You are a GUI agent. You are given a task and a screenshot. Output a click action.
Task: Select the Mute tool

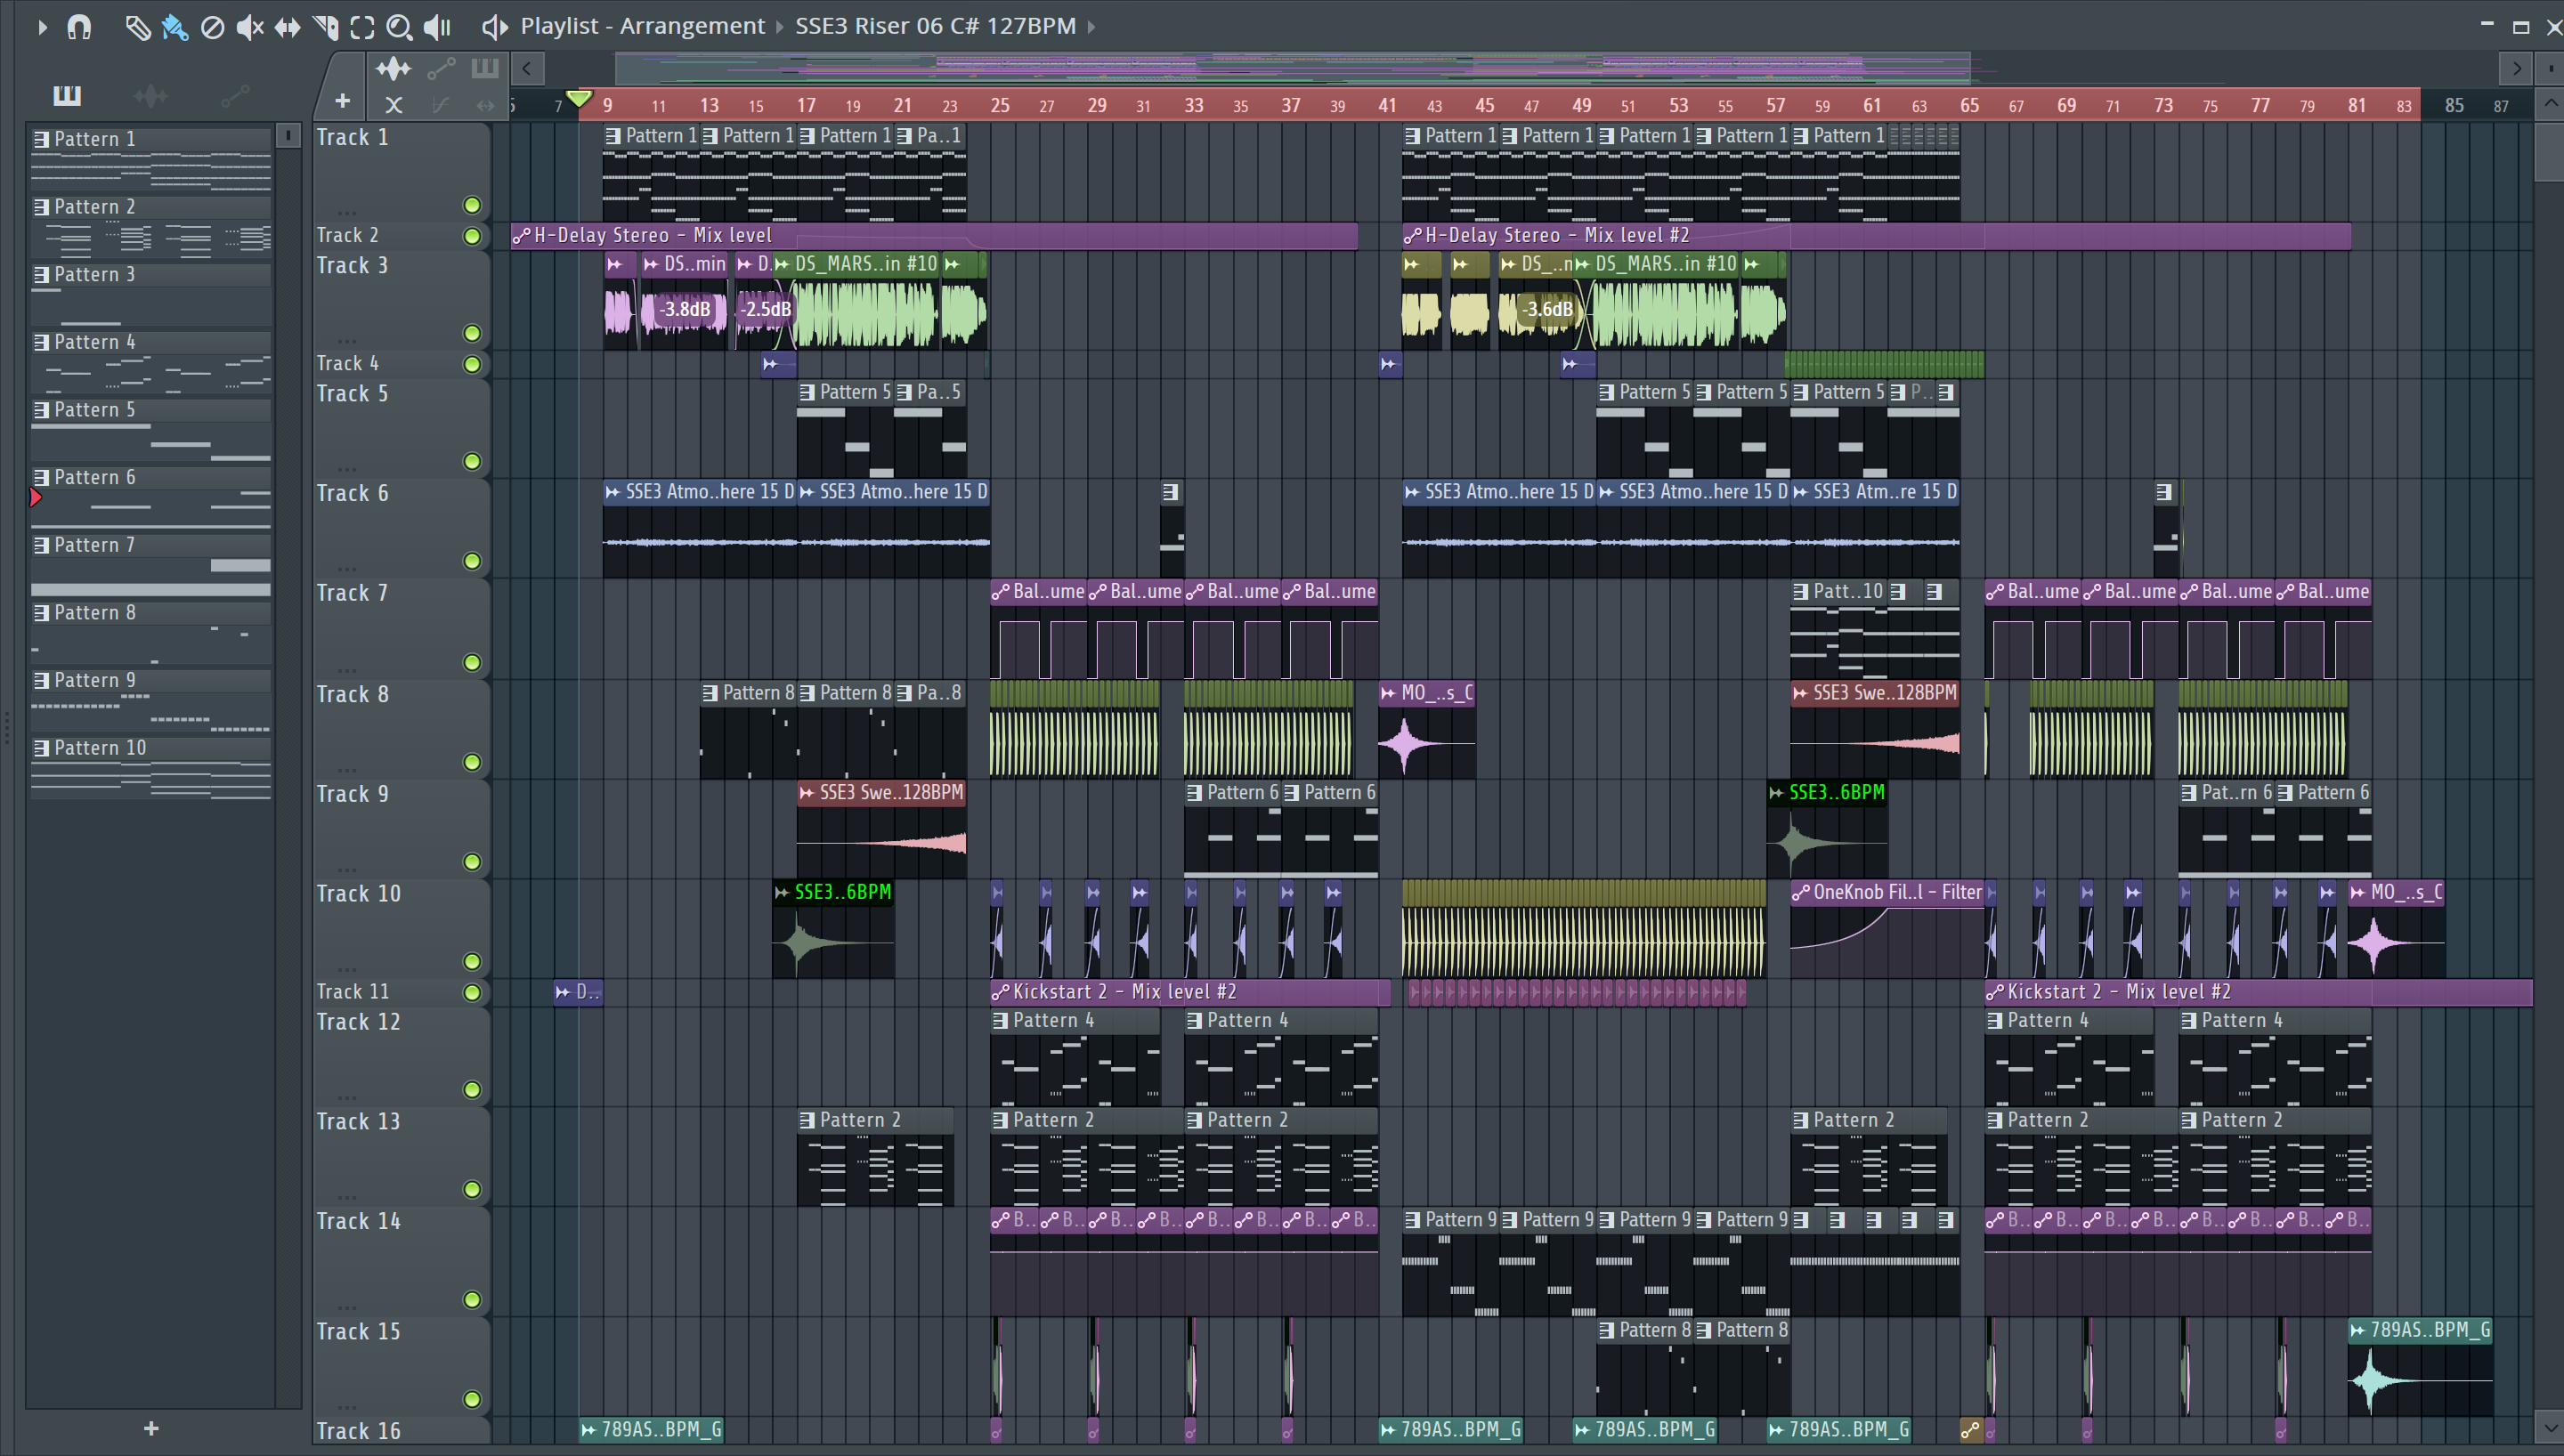pyautogui.click(x=249, y=27)
